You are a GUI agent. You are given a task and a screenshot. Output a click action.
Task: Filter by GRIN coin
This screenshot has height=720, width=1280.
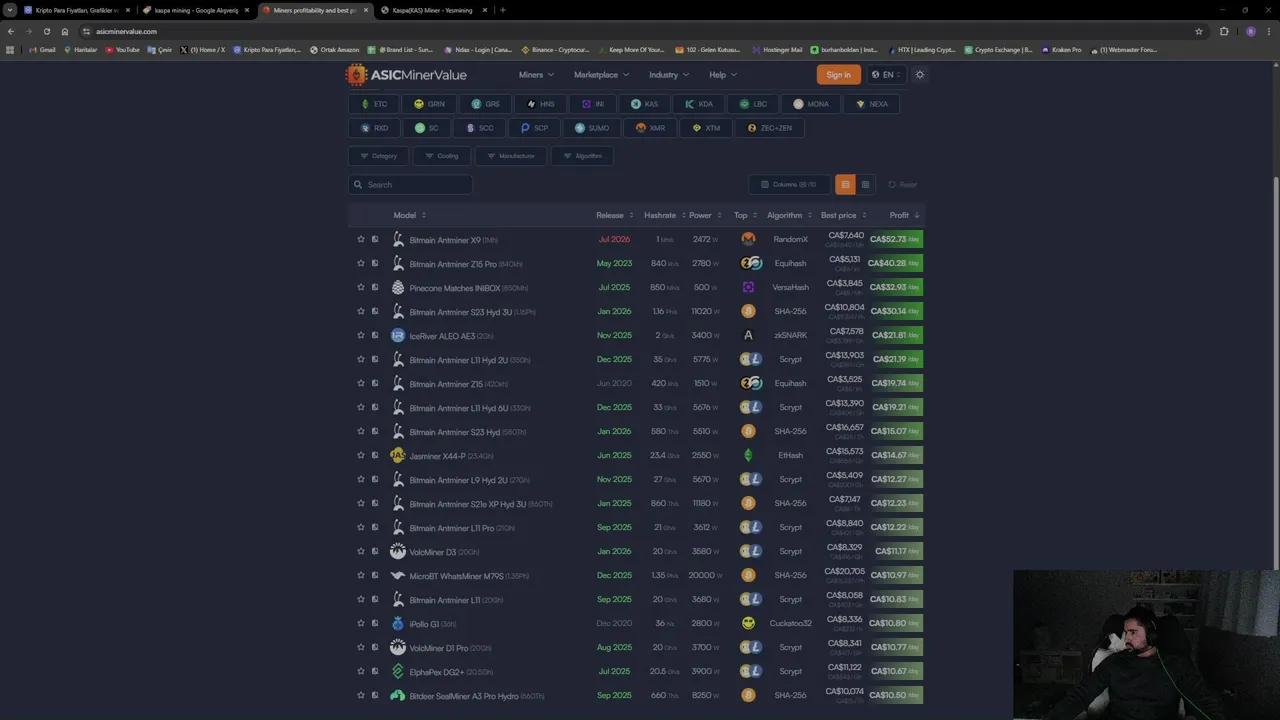(x=429, y=104)
